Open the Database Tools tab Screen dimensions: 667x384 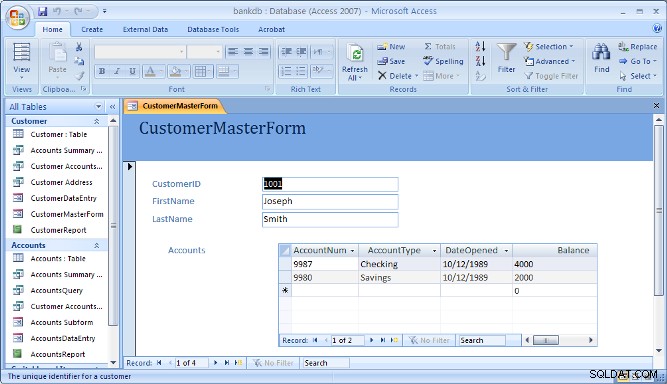(213, 29)
